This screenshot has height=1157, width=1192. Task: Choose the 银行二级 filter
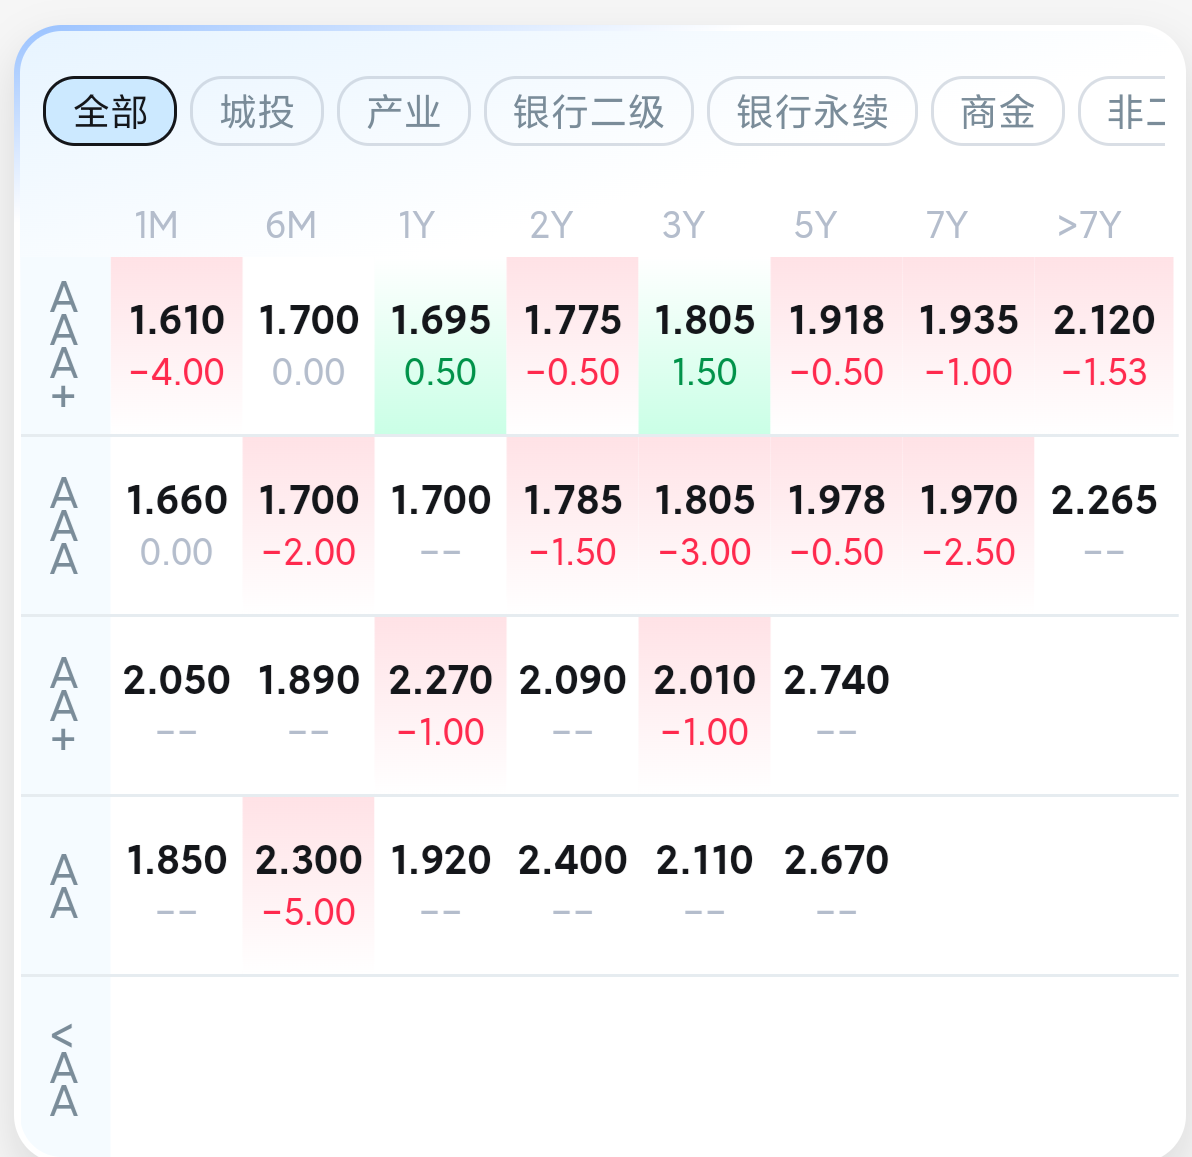click(x=588, y=111)
